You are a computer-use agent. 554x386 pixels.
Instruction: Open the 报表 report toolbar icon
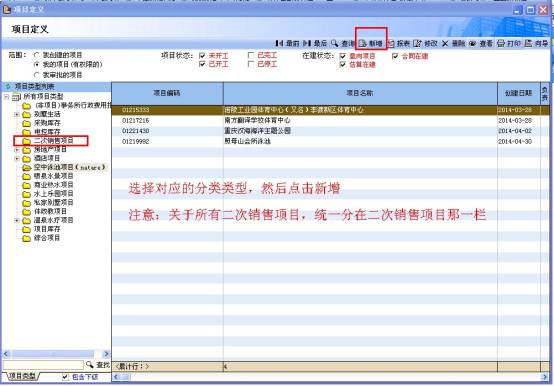pyautogui.click(x=391, y=43)
